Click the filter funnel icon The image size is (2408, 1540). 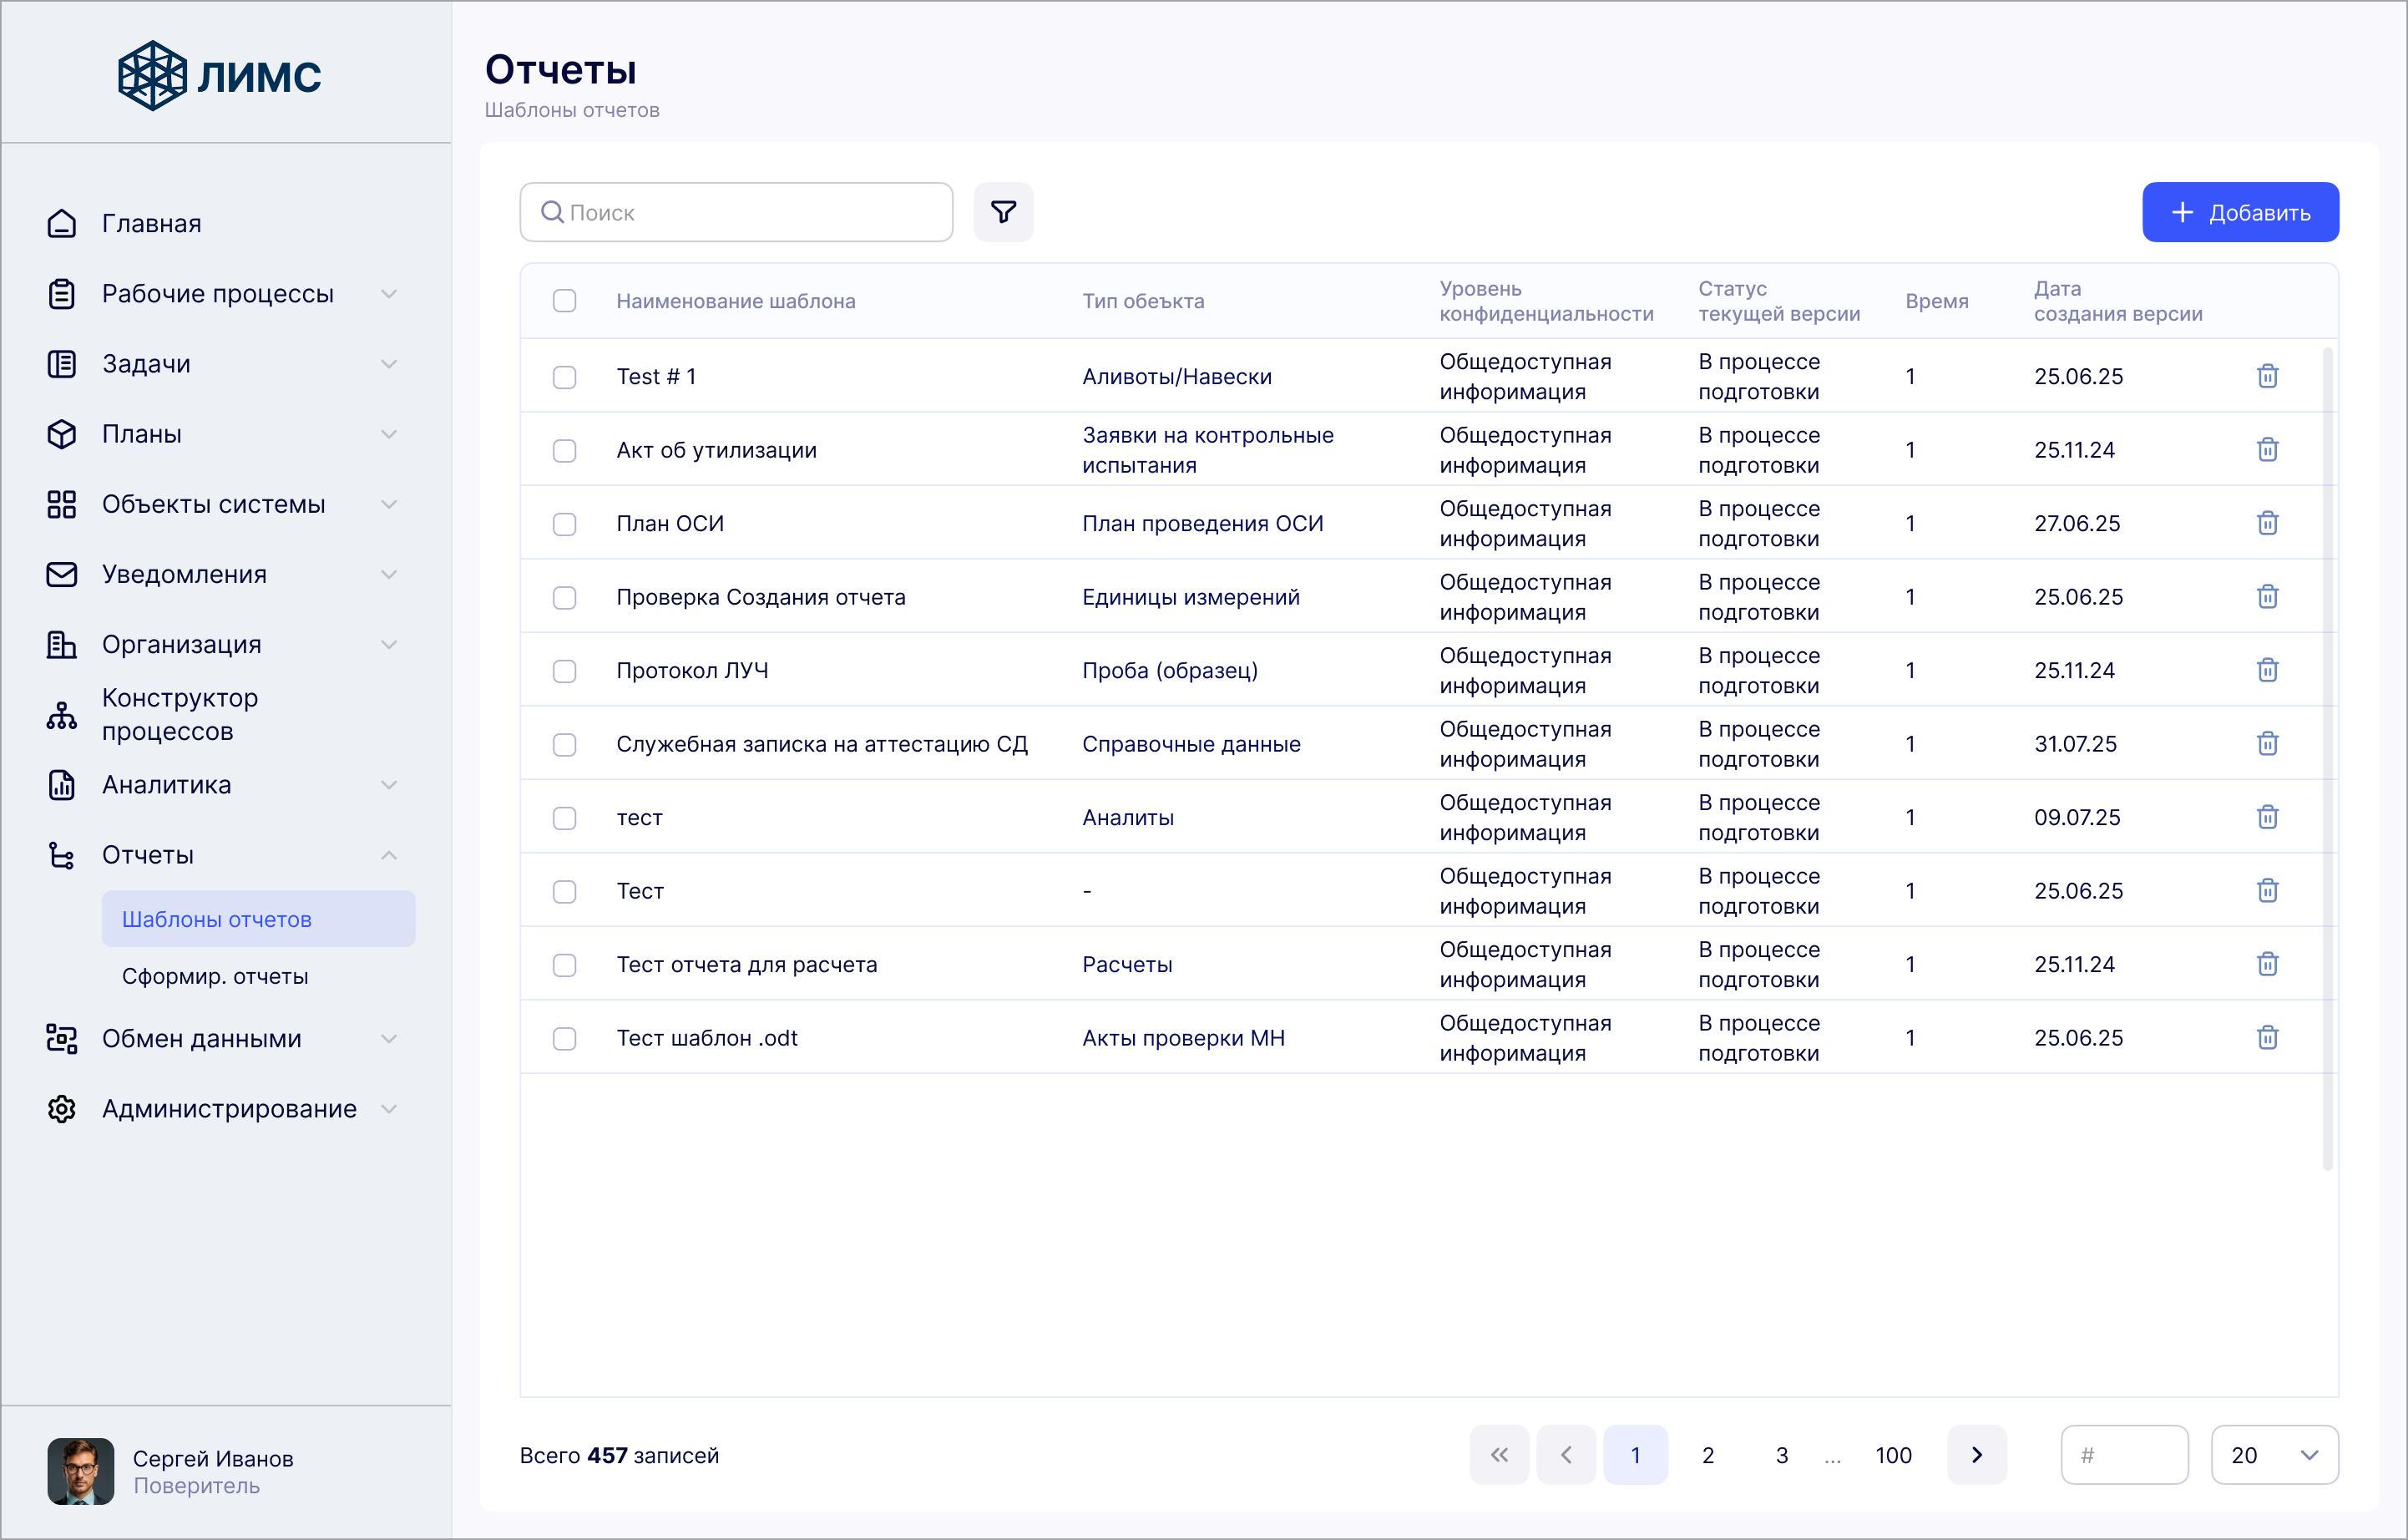(1003, 212)
